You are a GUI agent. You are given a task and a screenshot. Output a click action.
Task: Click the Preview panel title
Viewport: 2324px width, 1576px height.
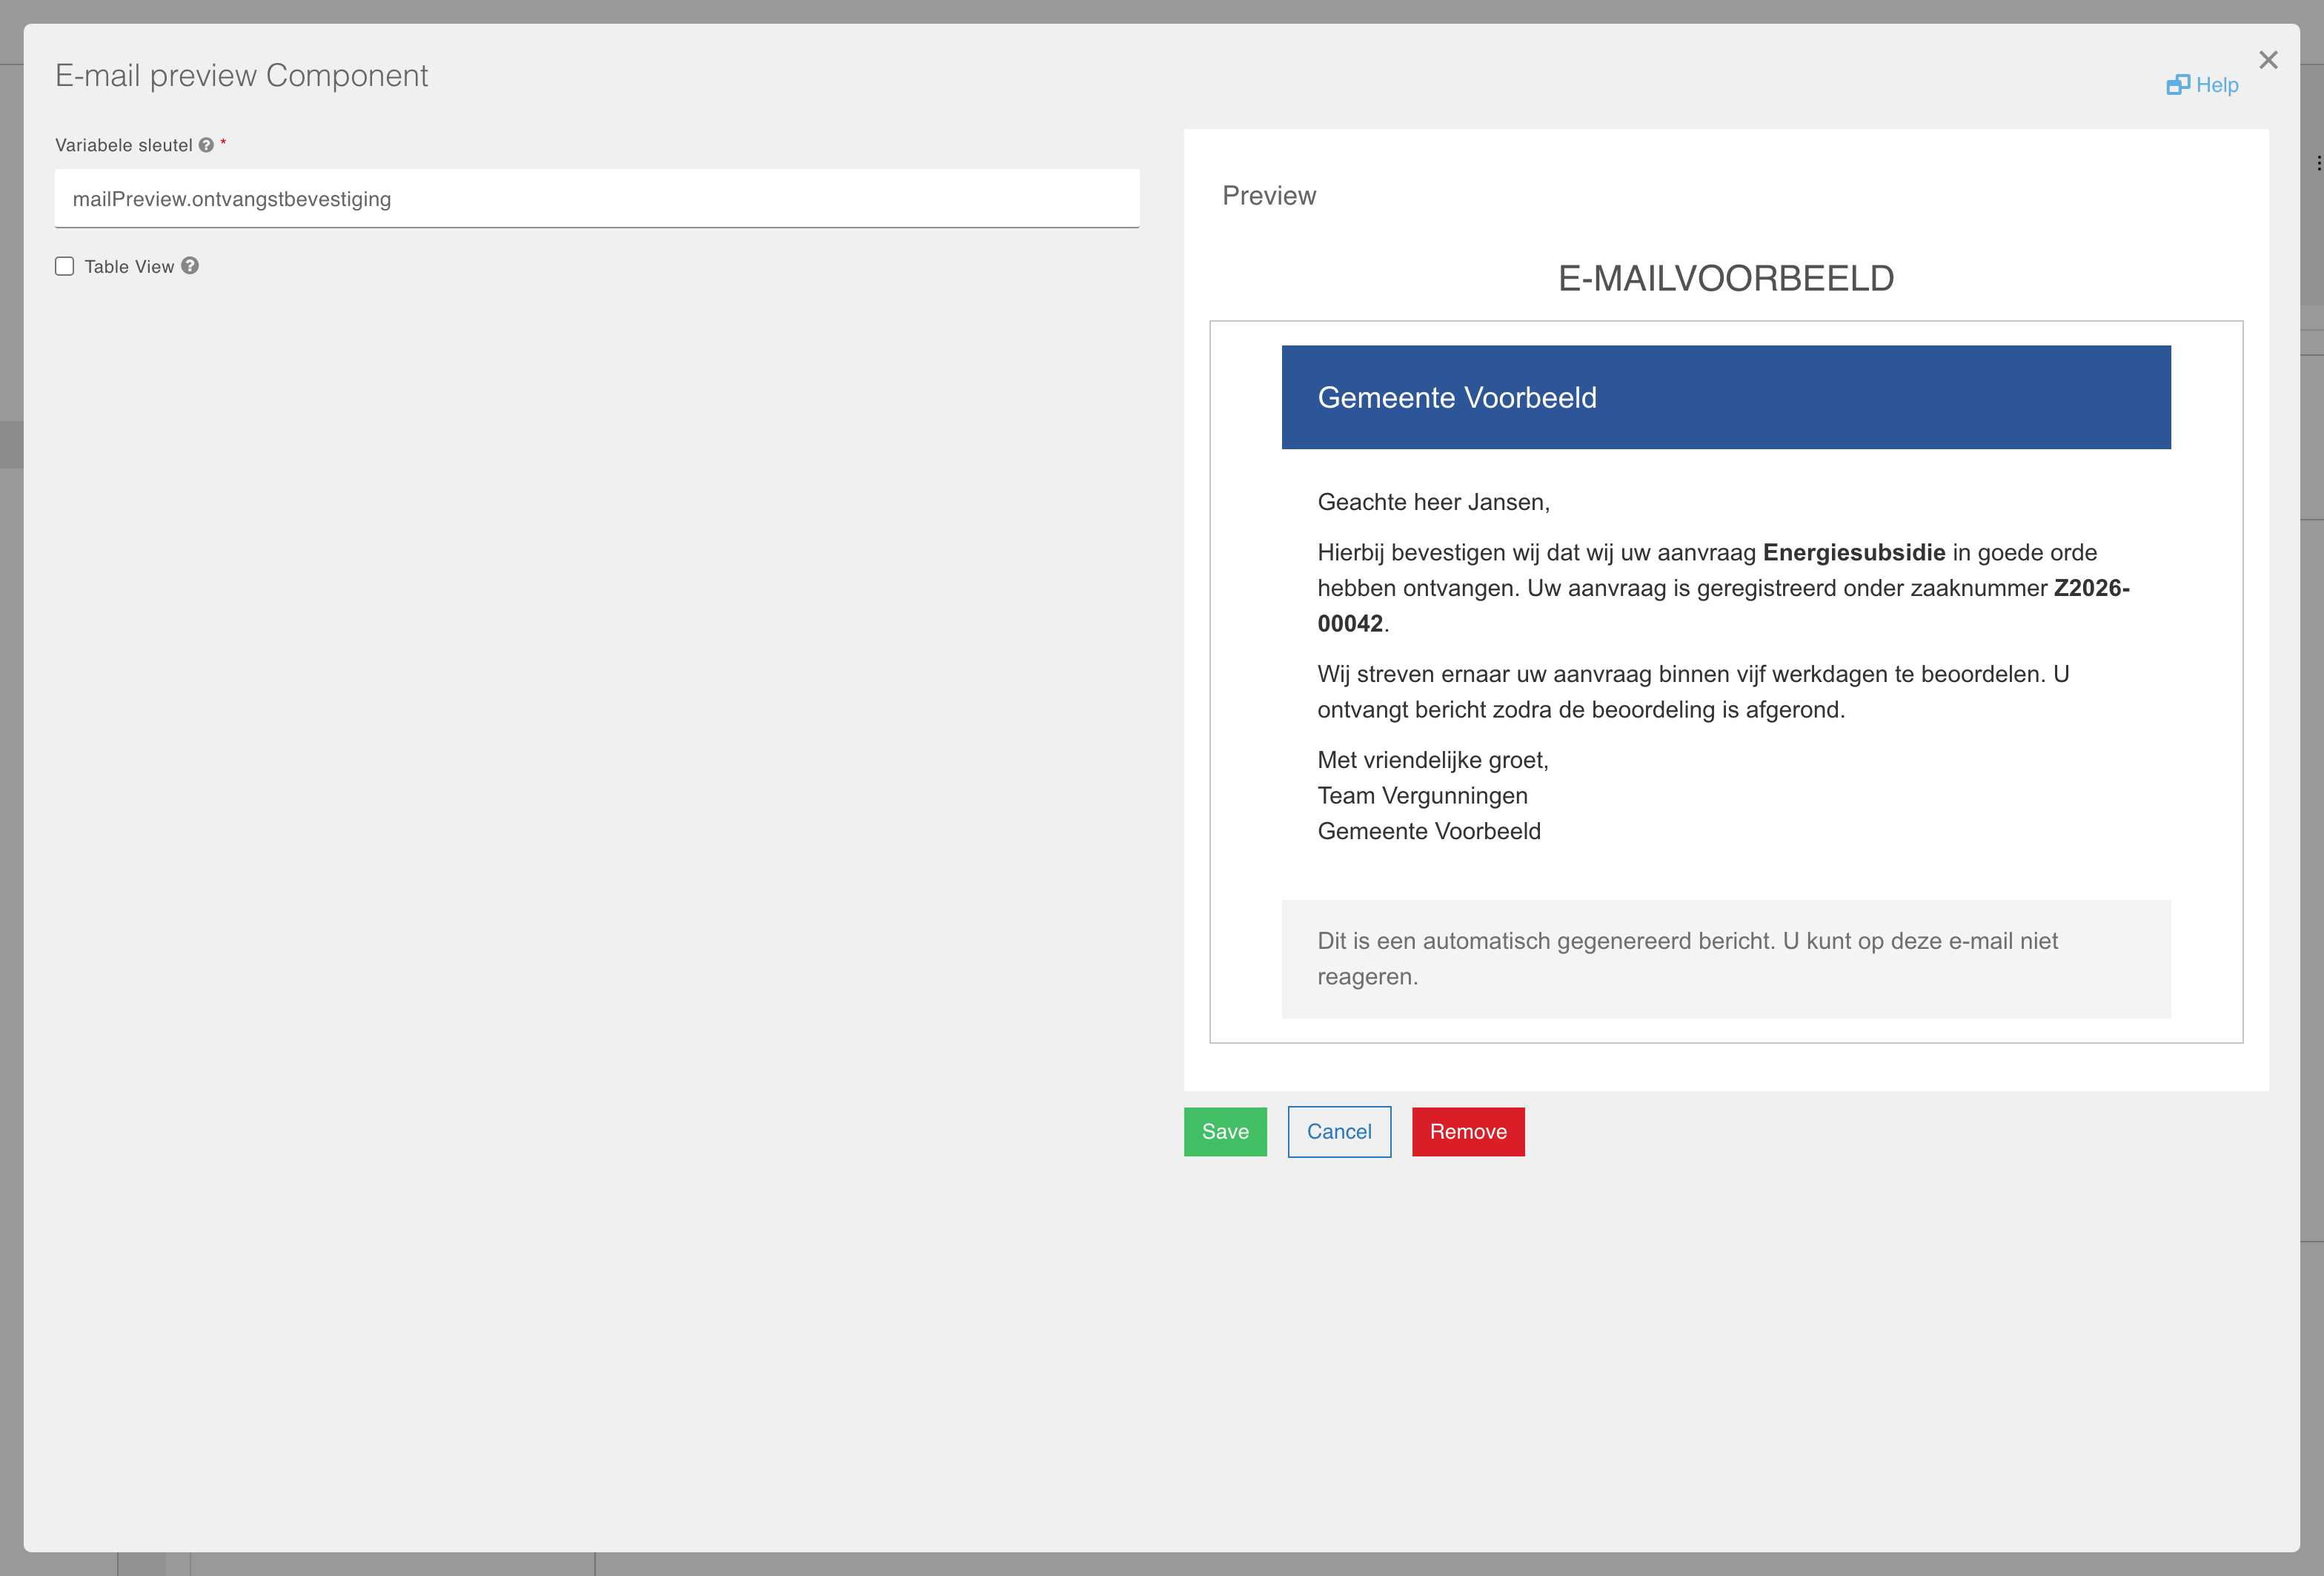(x=1269, y=195)
